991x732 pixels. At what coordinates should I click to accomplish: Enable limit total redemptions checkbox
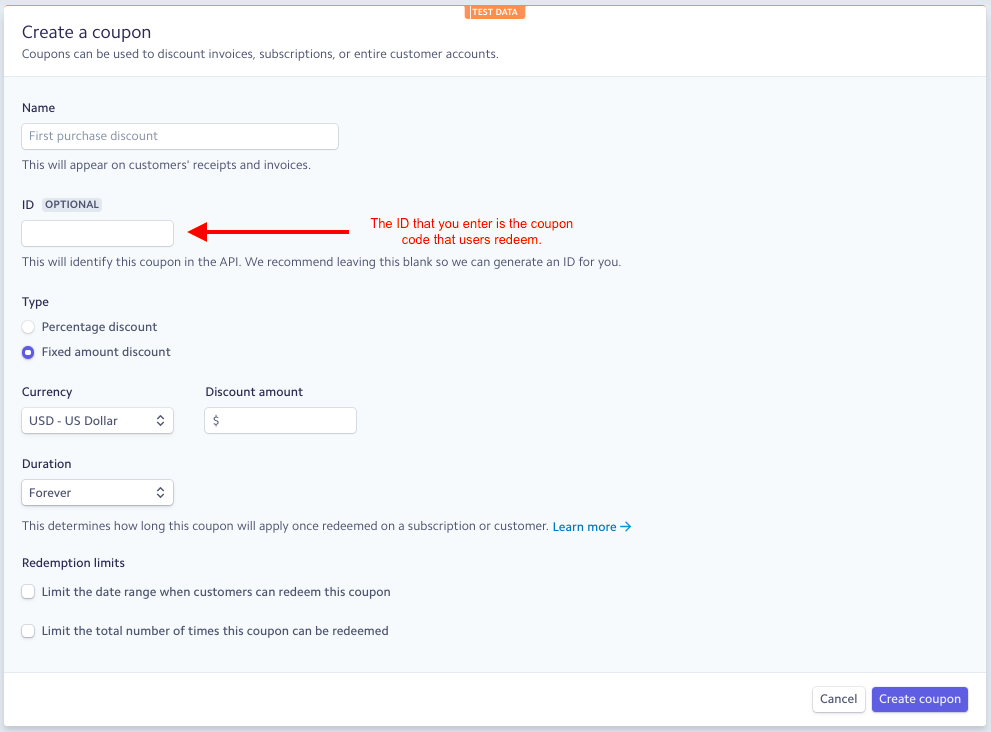pyautogui.click(x=28, y=631)
